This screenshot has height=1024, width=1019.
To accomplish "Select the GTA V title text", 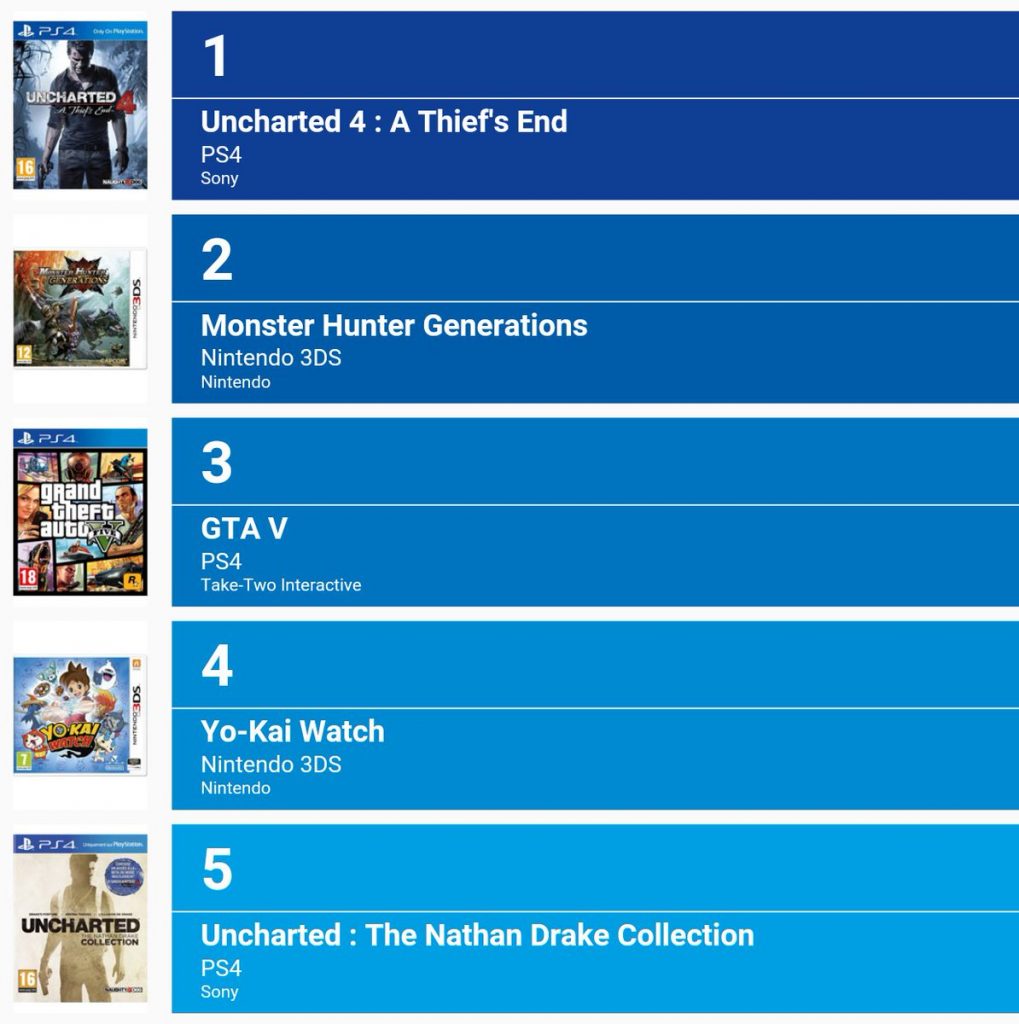I will pos(244,528).
